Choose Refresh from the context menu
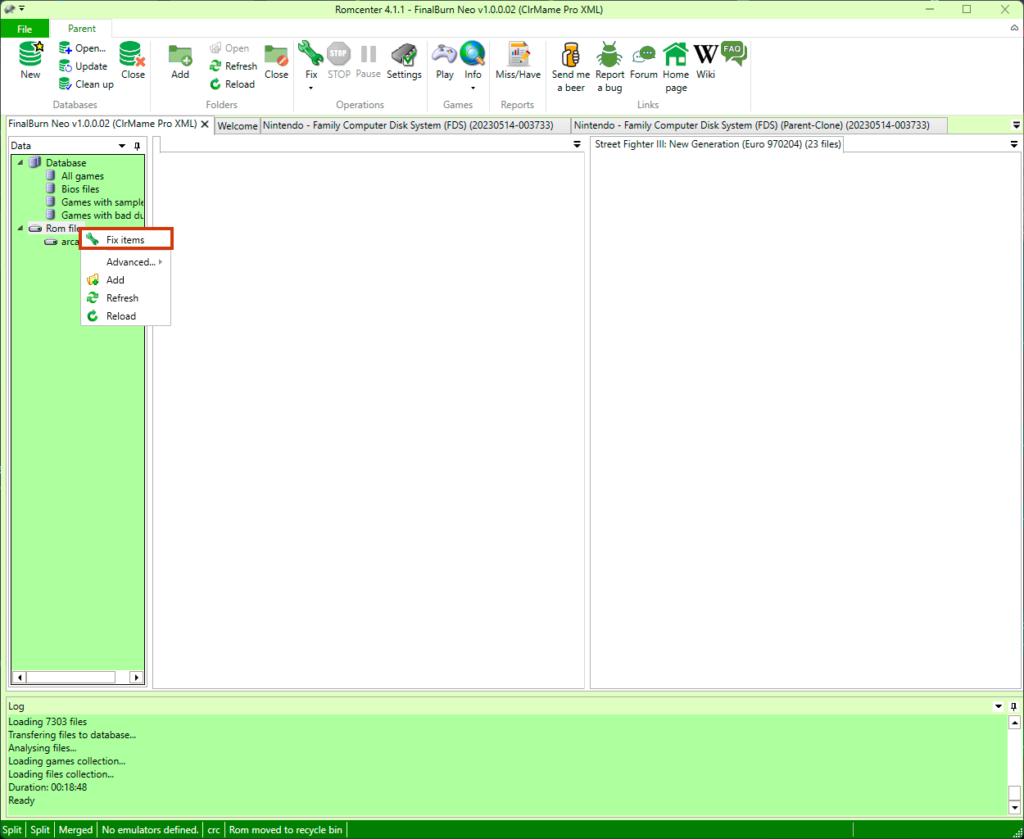 [126, 298]
